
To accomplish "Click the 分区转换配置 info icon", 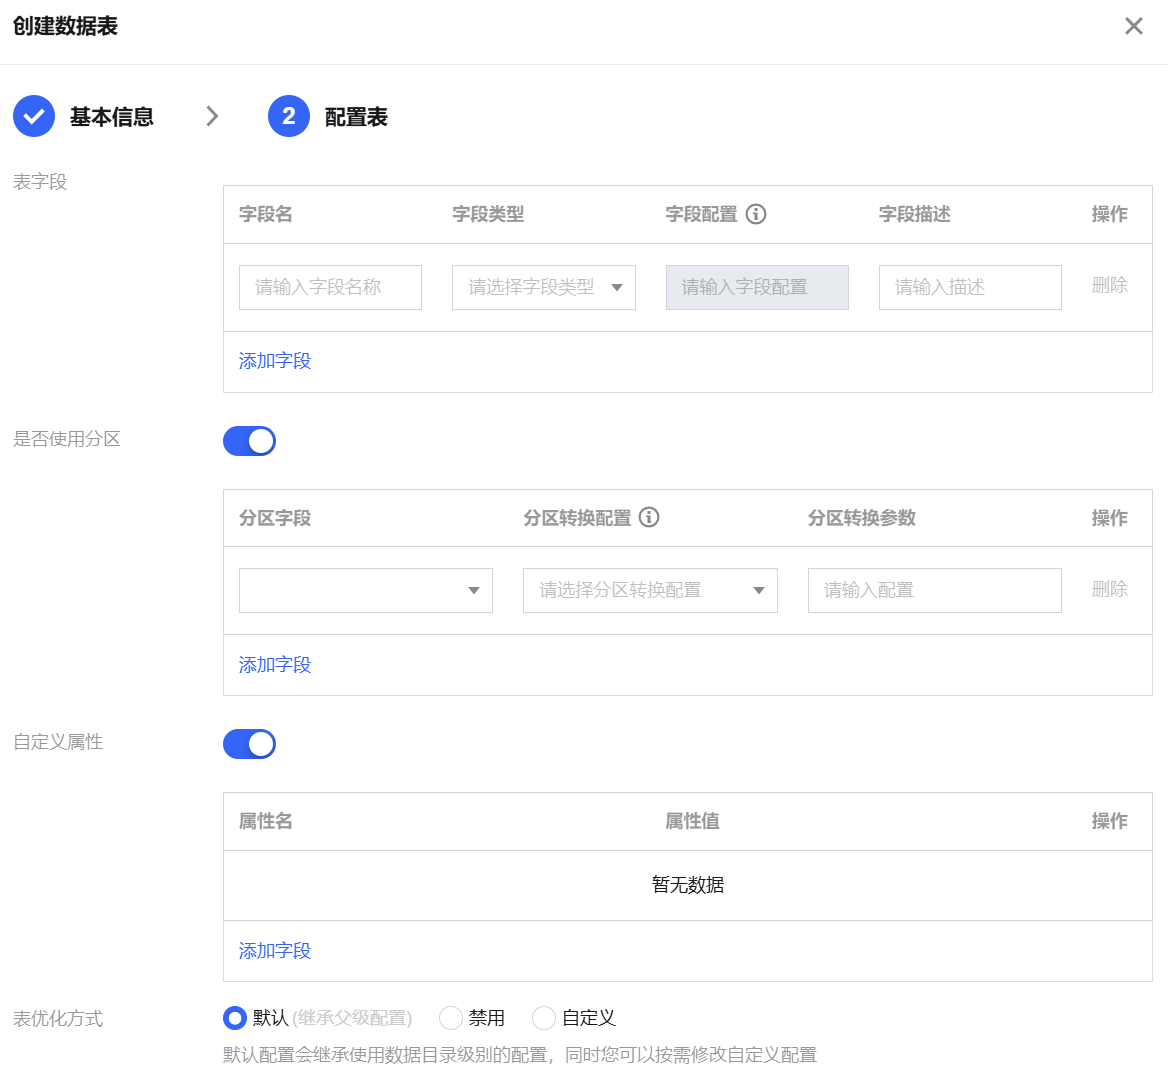I will 649,517.
